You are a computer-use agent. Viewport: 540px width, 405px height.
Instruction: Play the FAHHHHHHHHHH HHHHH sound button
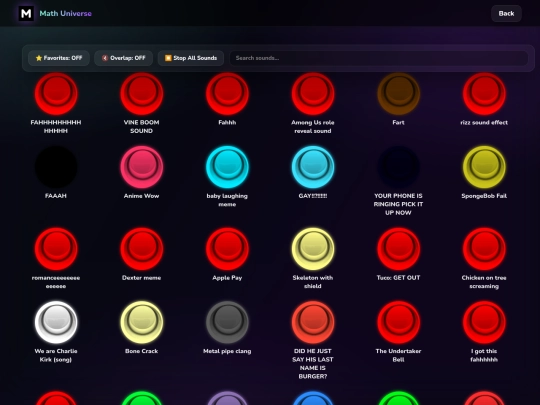point(56,94)
